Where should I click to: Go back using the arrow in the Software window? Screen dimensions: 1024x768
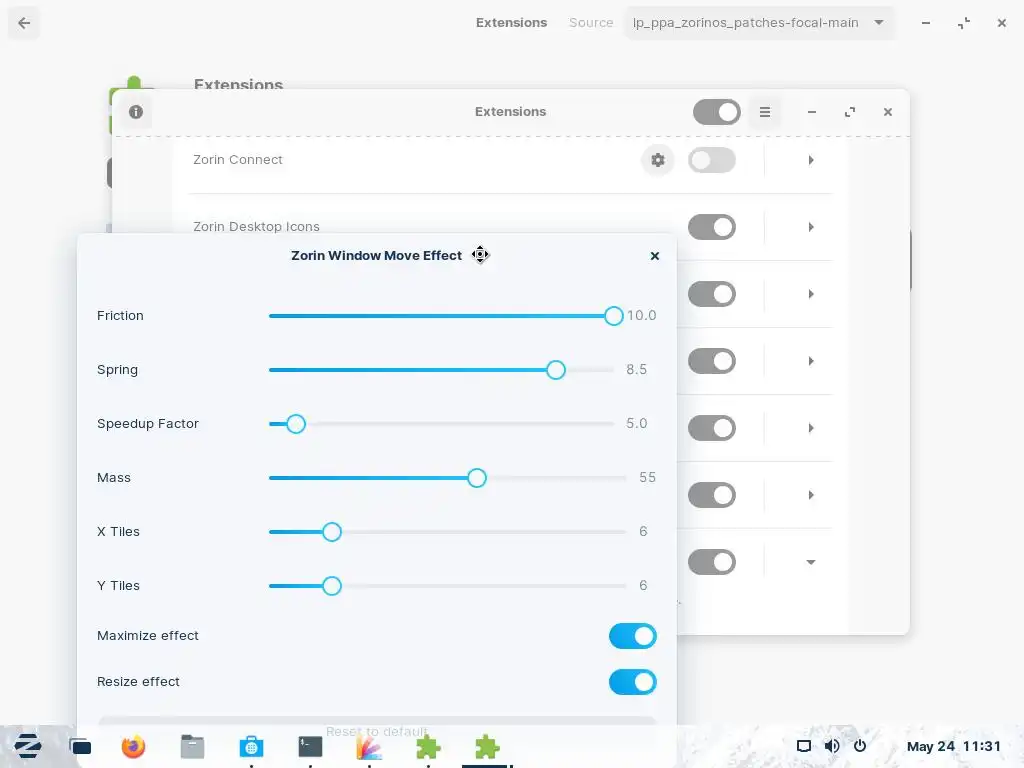click(24, 23)
